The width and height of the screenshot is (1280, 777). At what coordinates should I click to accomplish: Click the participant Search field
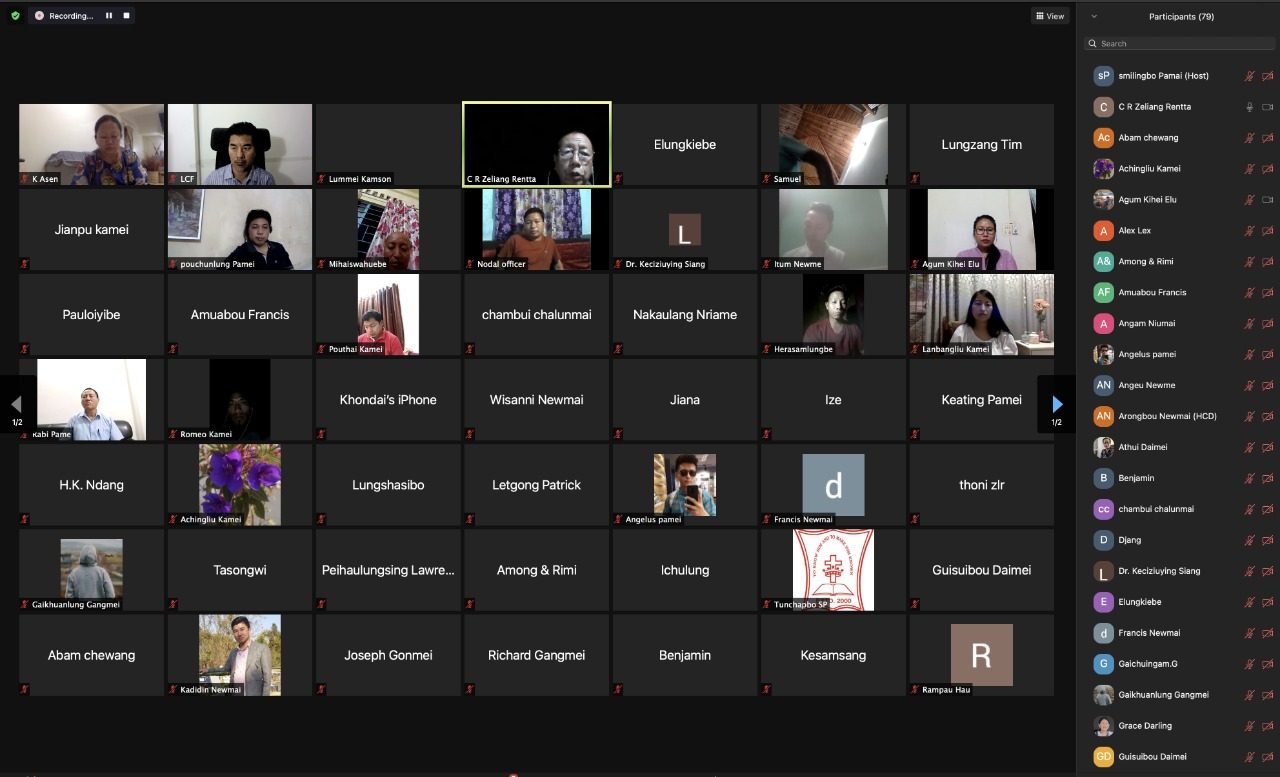pos(1180,44)
